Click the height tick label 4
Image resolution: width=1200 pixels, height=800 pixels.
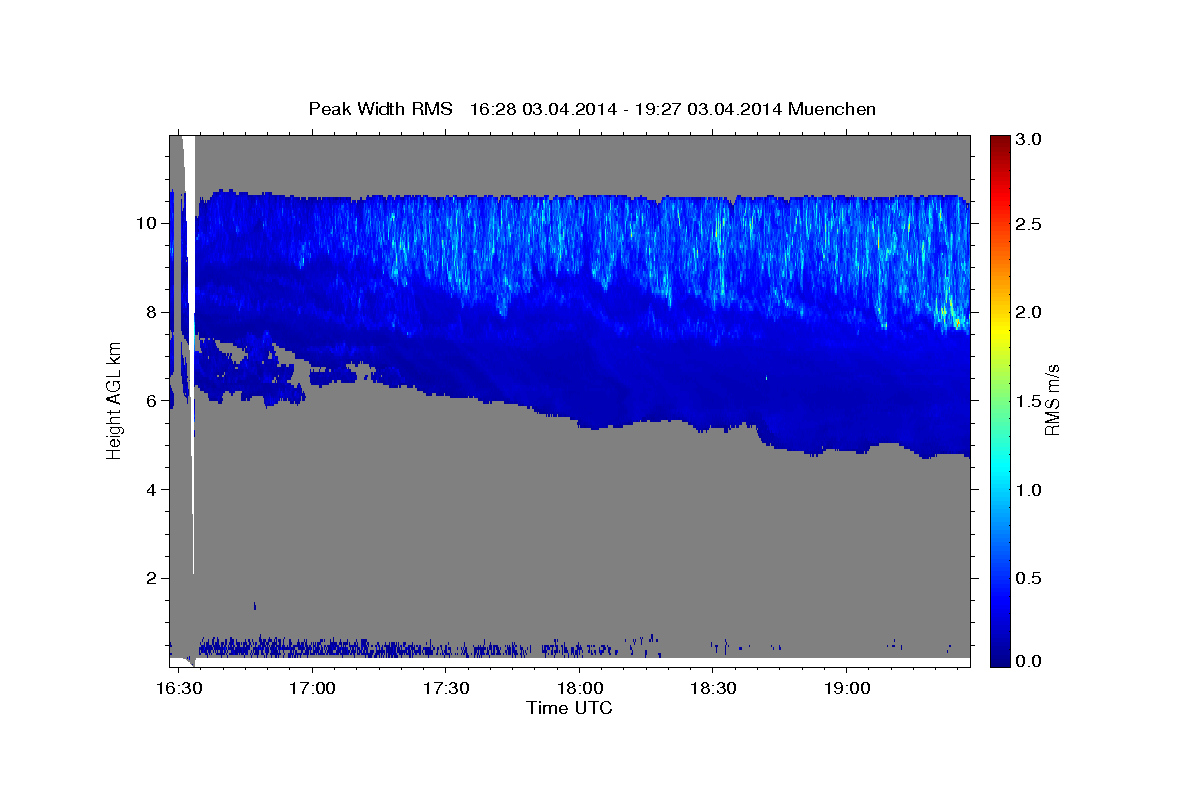tap(154, 489)
